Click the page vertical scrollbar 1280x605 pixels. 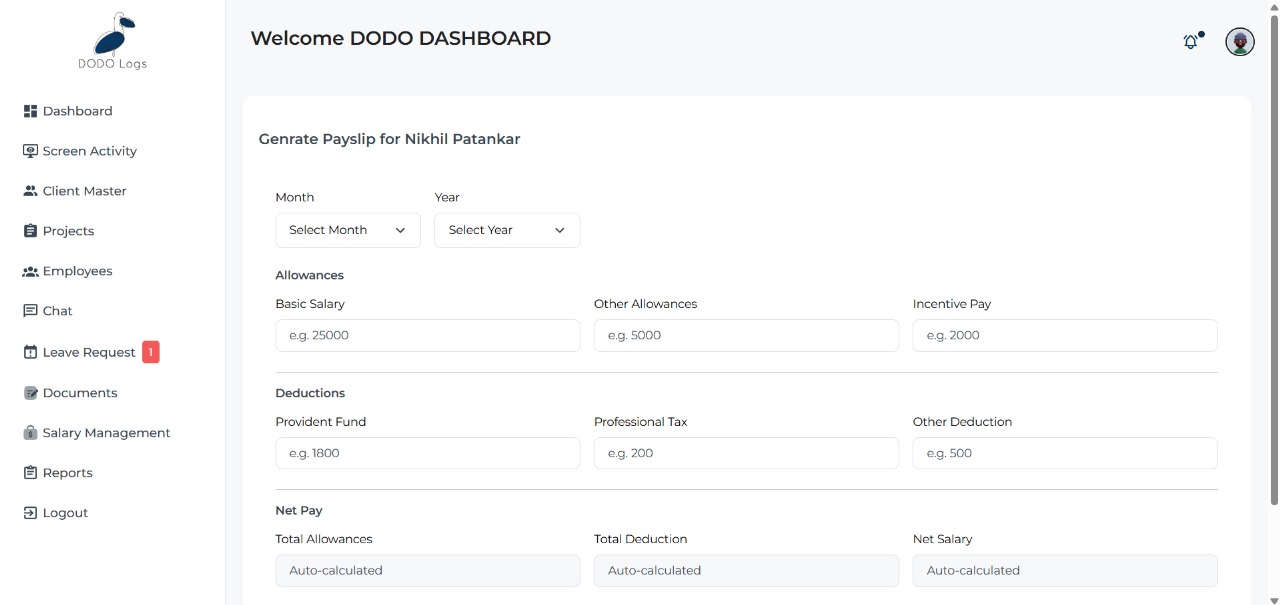click(1273, 250)
